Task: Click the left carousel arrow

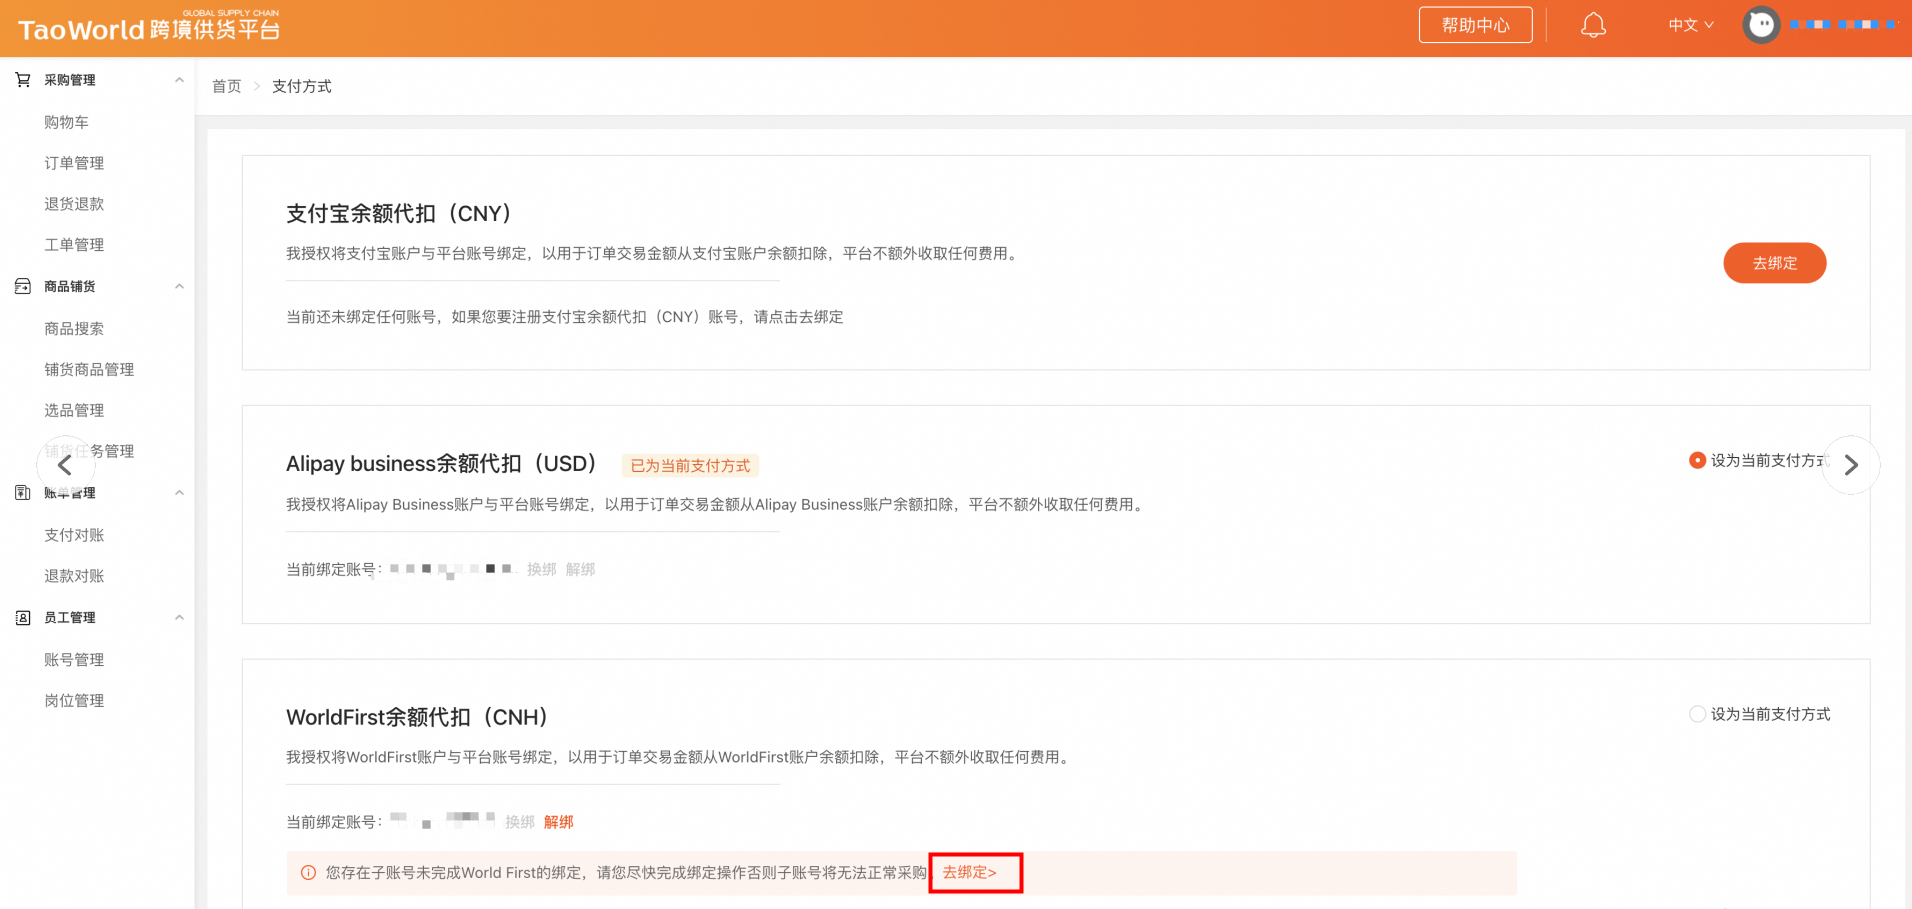Action: [65, 465]
